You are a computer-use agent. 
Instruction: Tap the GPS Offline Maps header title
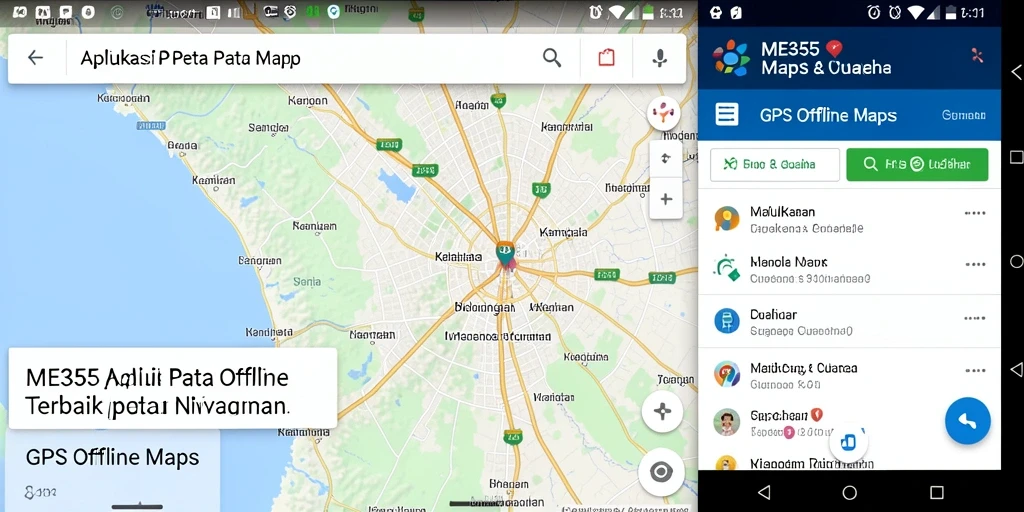coord(828,116)
